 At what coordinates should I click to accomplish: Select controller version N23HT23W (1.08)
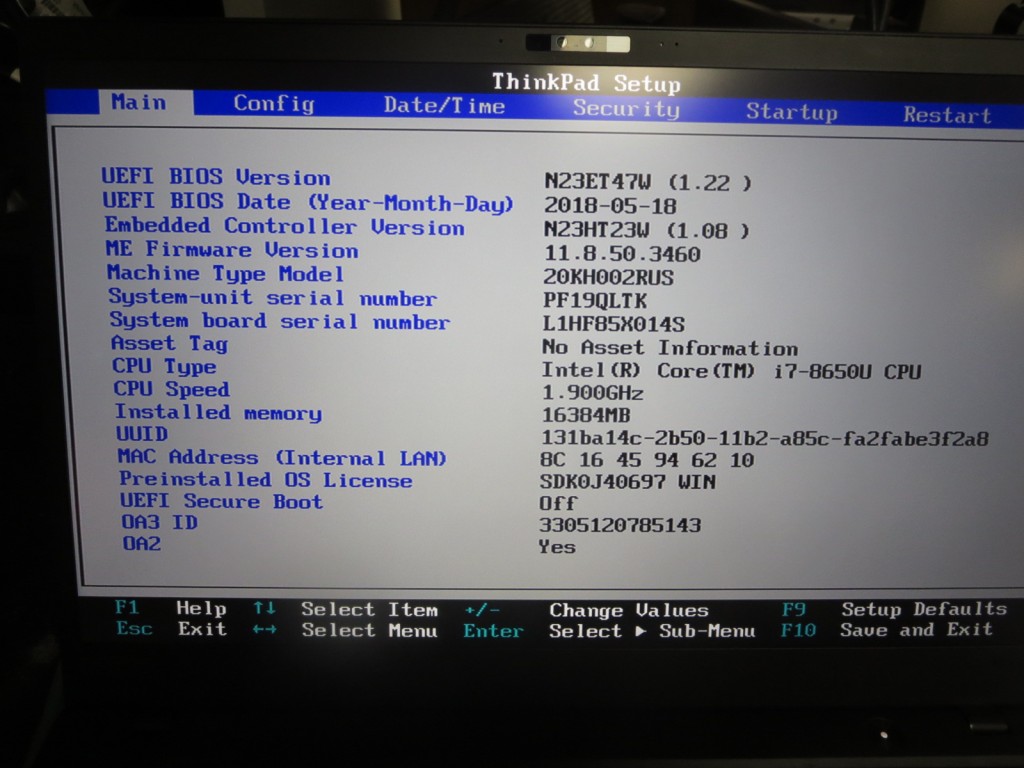[x=647, y=231]
